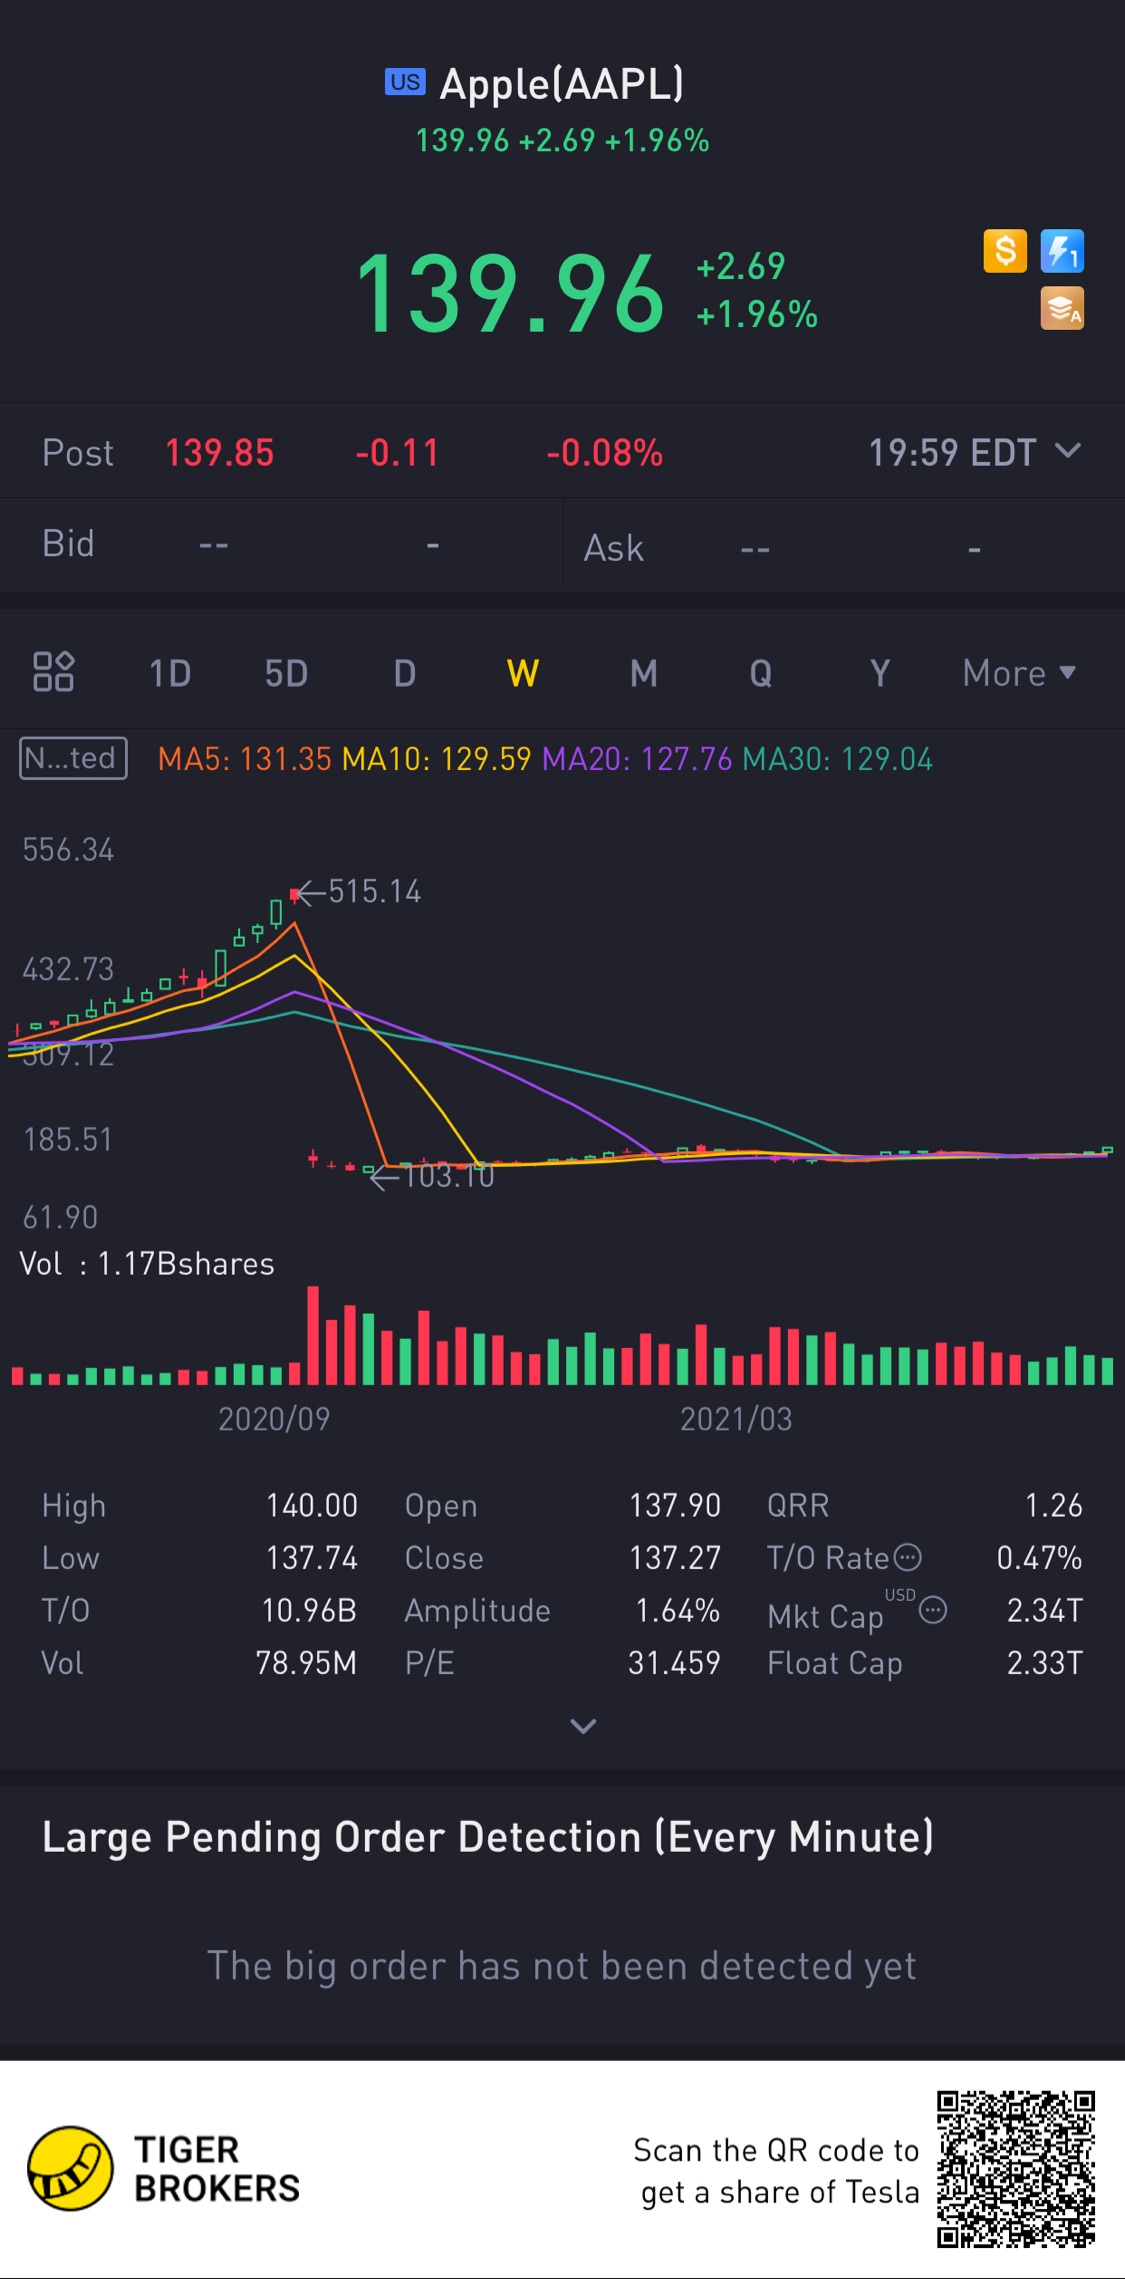Screen dimensions: 1125x2279
Task: Tap the Vol : 1.17Bshares label
Action: [x=147, y=1264]
